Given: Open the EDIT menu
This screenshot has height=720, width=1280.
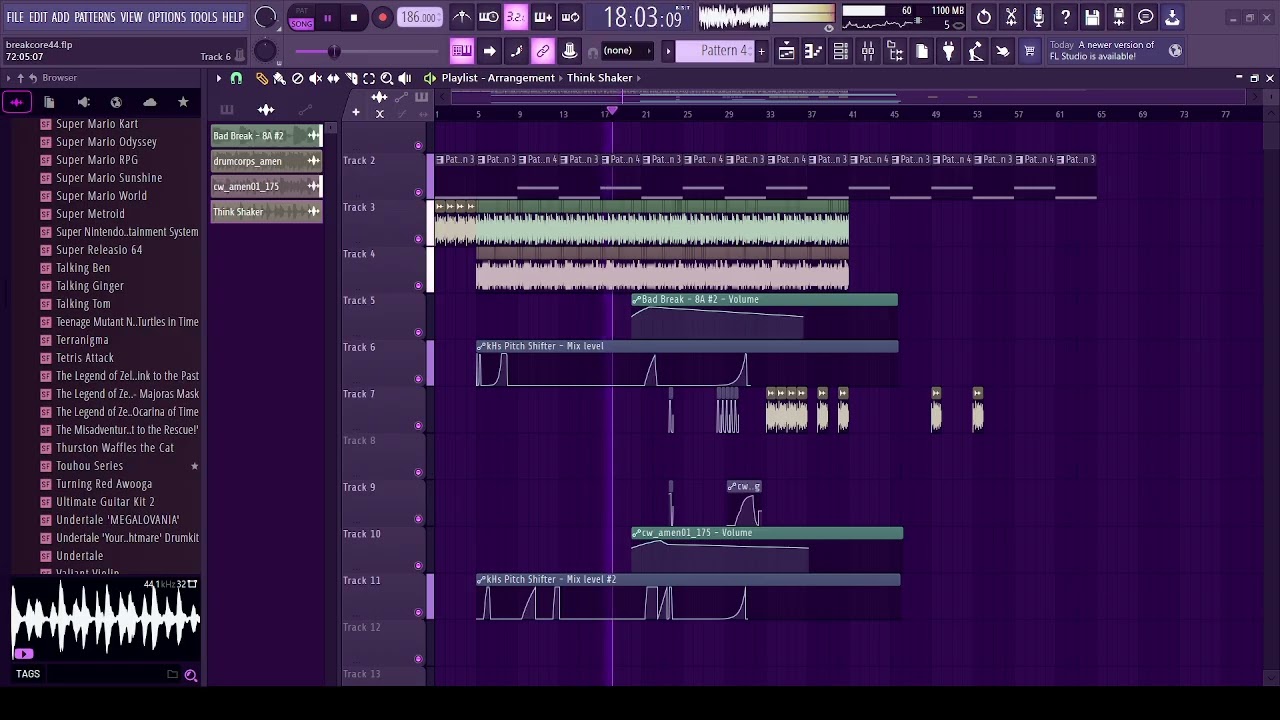Looking at the screenshot, I should click(38, 18).
